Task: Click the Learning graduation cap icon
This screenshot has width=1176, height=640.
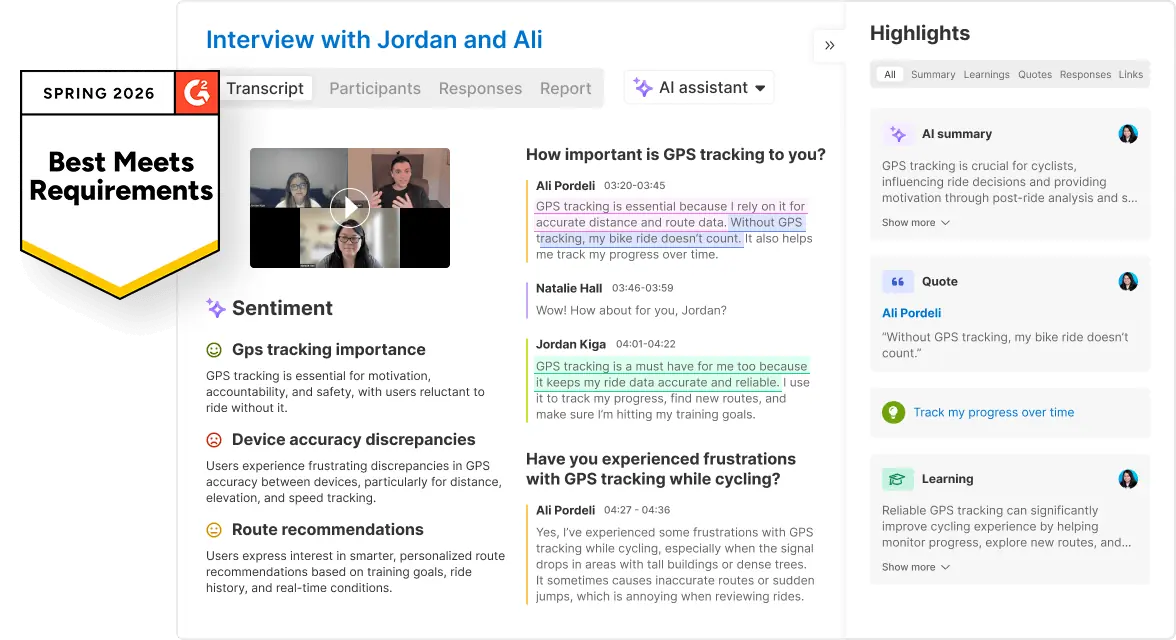Action: (x=898, y=479)
